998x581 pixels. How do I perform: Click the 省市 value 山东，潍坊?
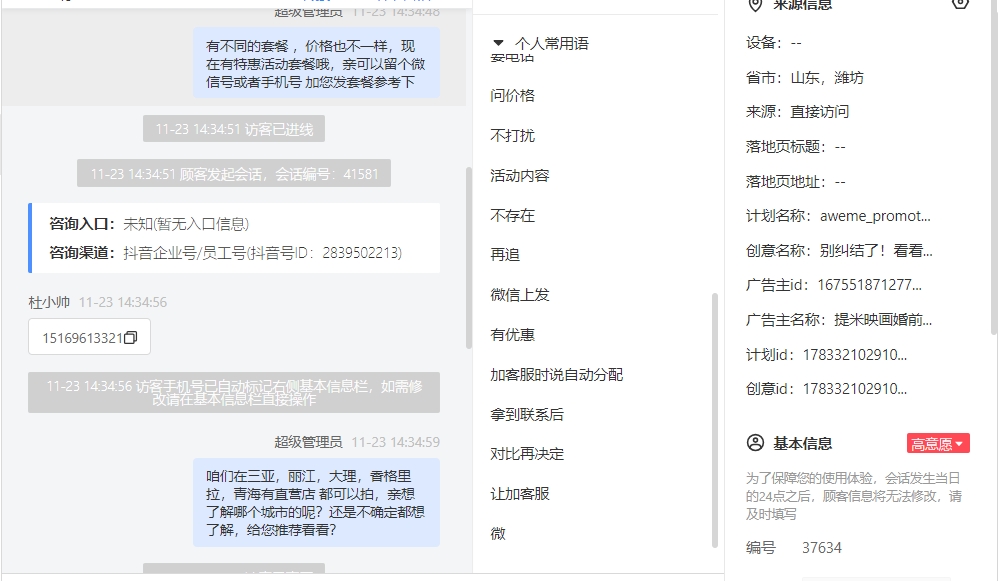[x=827, y=78]
